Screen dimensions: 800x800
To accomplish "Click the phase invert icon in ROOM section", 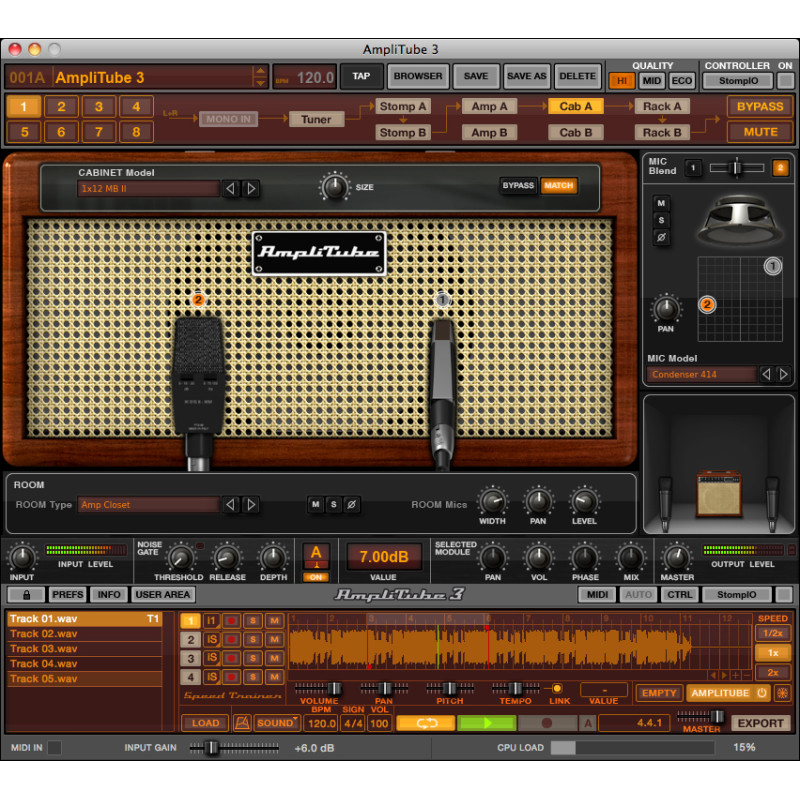I will click(351, 505).
